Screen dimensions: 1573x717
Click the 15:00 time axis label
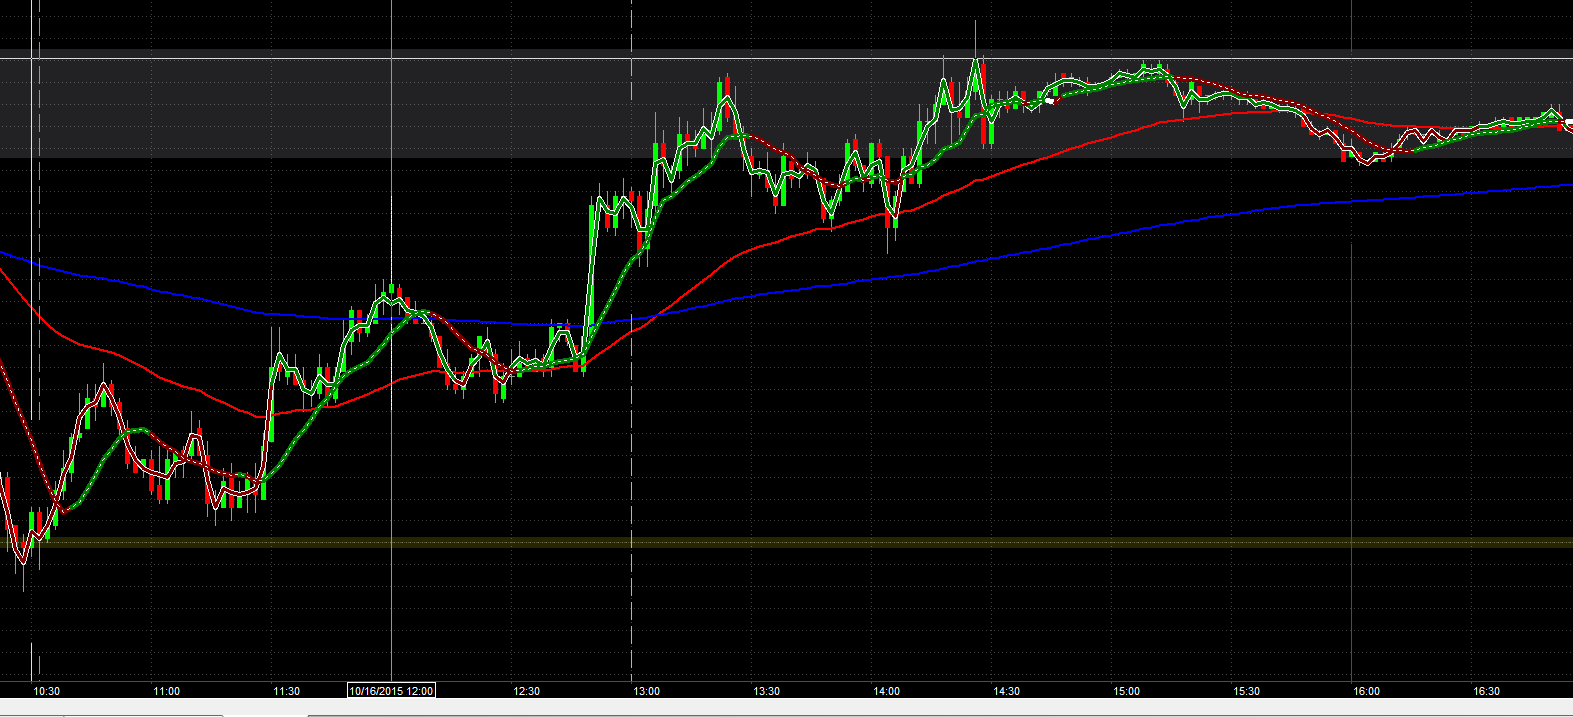point(1126,691)
